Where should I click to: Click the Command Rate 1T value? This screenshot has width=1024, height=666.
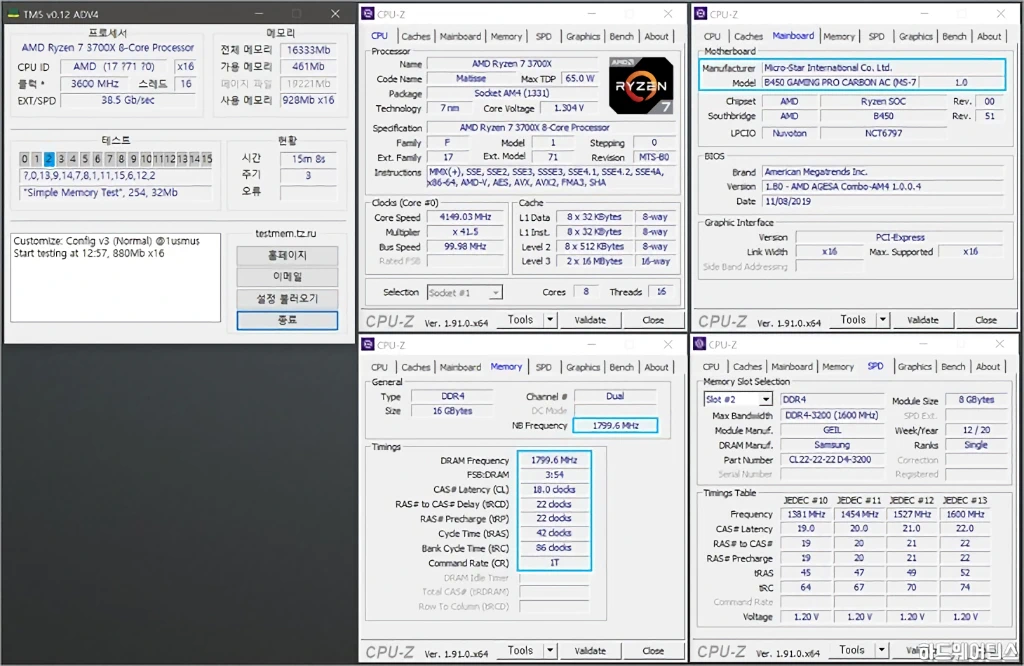click(554, 562)
